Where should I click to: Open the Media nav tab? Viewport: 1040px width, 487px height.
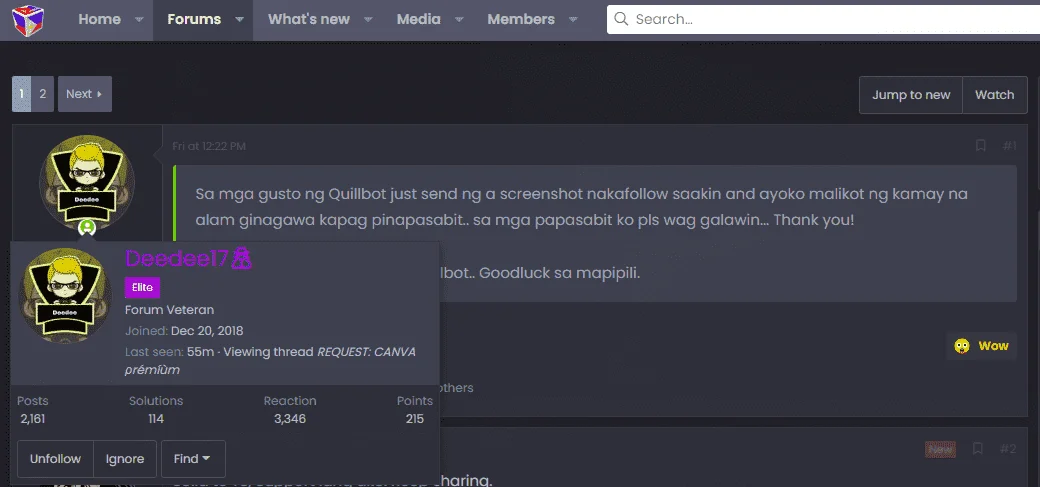(x=419, y=19)
